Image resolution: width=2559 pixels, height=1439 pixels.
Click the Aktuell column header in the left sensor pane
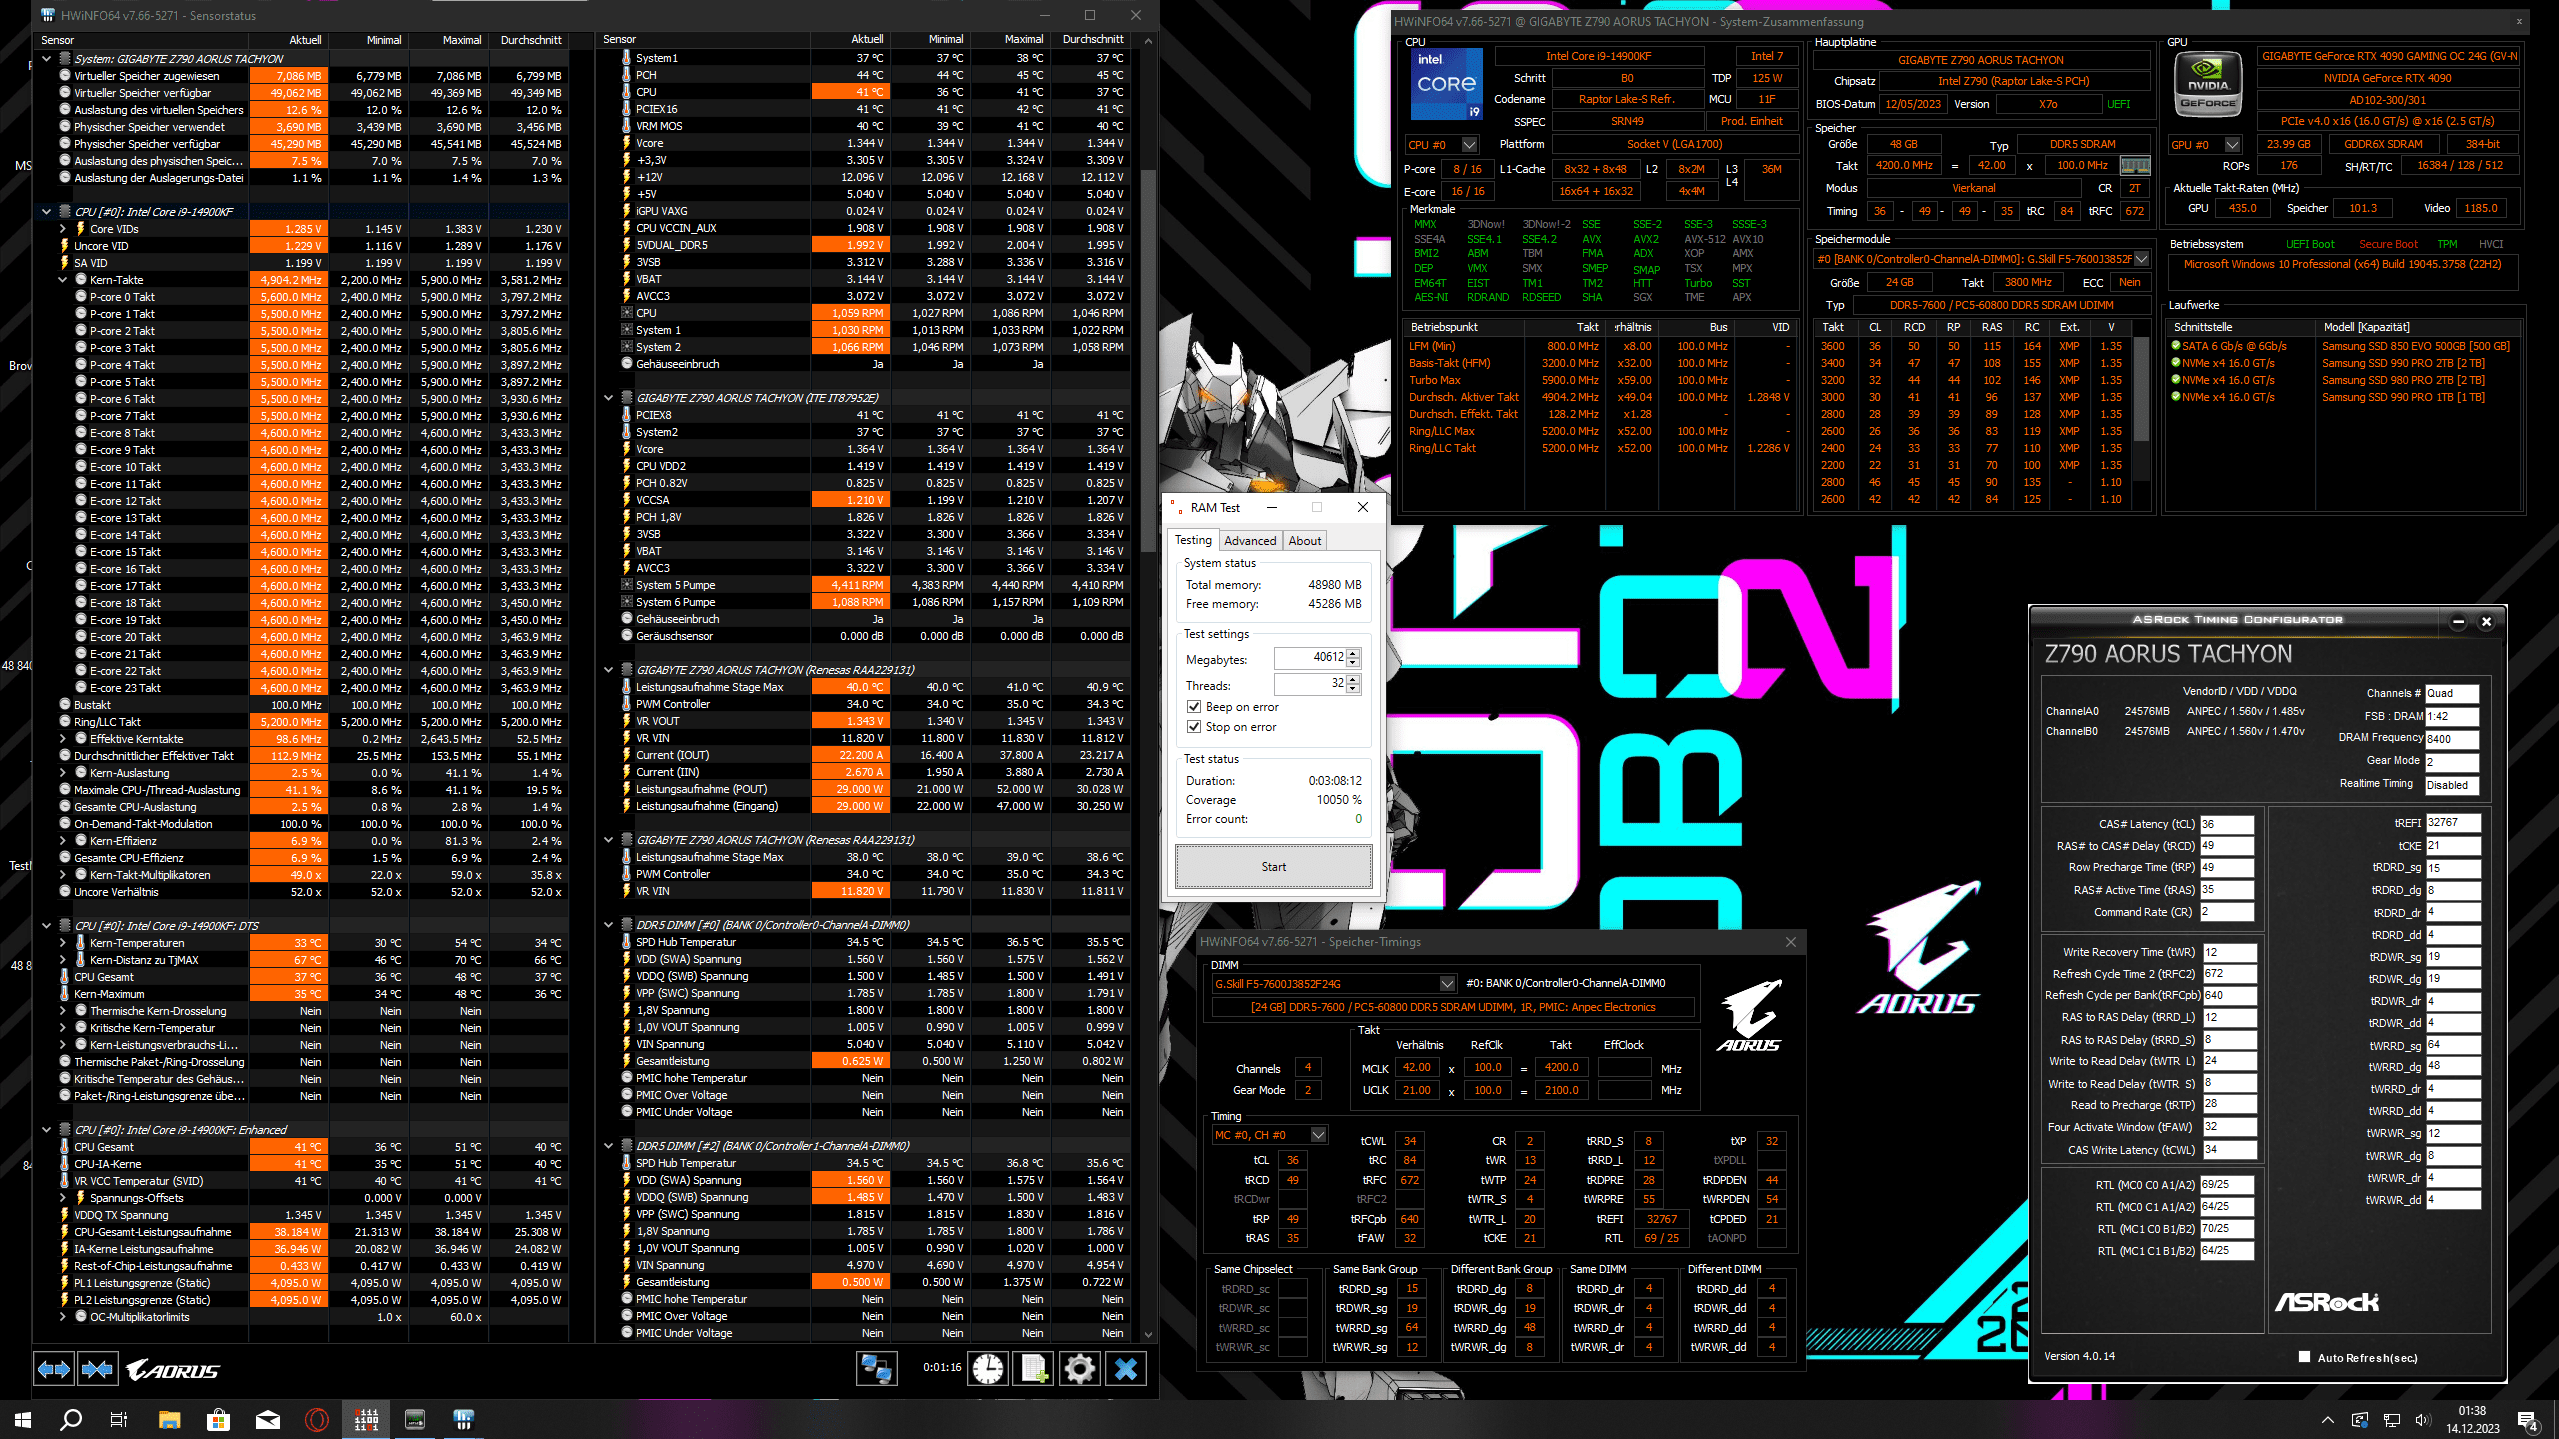pyautogui.click(x=289, y=40)
